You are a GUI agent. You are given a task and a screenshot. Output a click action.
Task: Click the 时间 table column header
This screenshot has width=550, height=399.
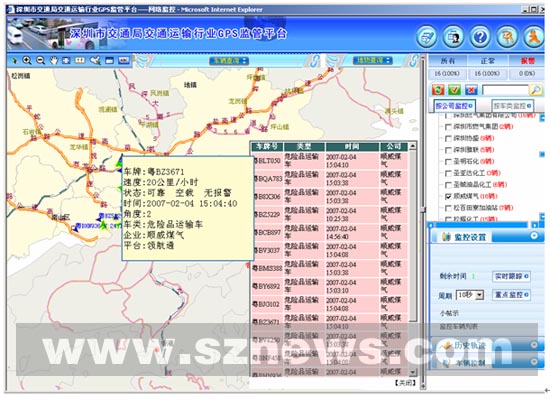click(x=352, y=146)
